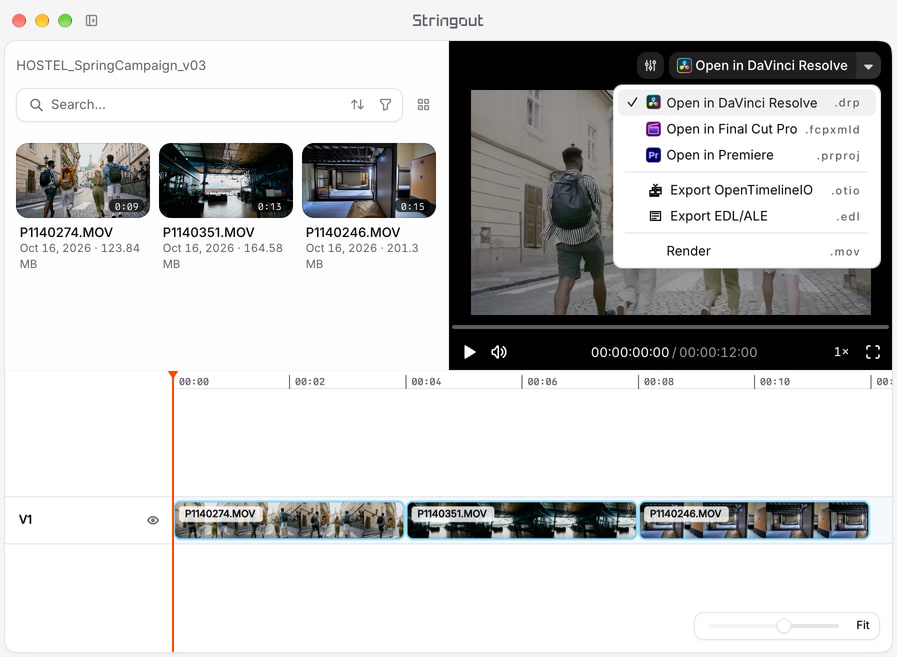Hide the V1 track
This screenshot has height=657, width=897.
click(x=153, y=520)
